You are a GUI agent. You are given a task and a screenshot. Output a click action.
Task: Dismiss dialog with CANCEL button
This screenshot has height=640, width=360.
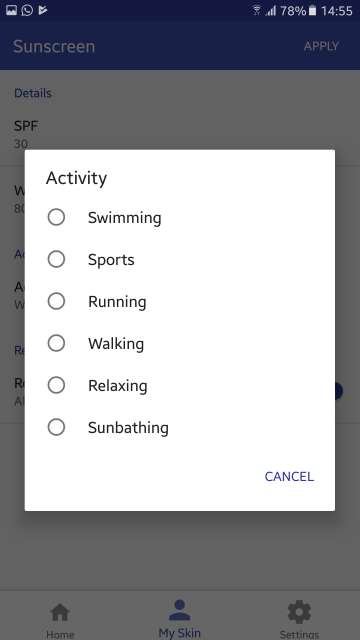click(289, 476)
